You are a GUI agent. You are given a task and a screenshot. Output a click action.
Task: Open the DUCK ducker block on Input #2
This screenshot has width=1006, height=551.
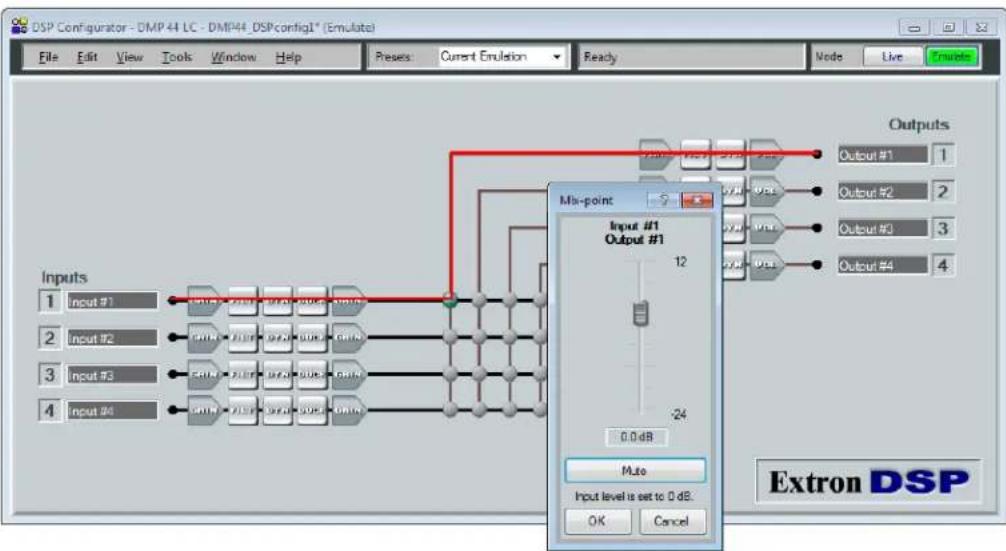pyautogui.click(x=312, y=337)
